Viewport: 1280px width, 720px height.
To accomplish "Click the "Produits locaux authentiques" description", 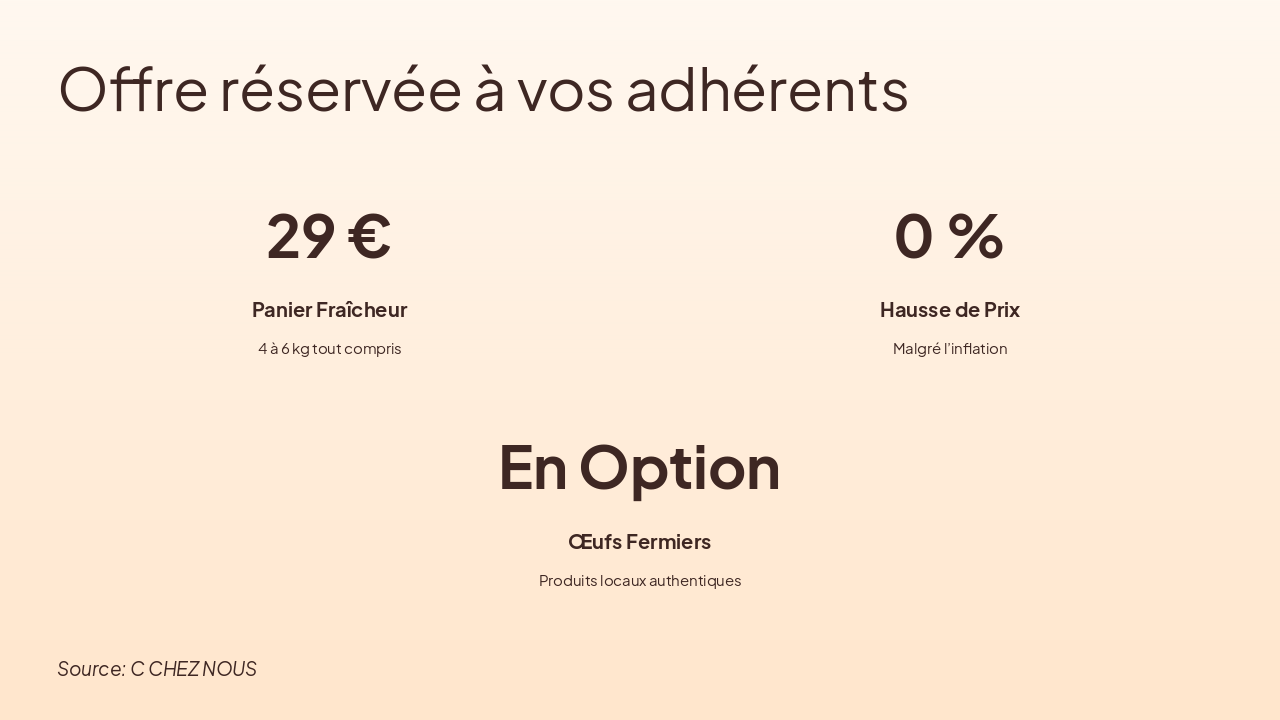I will click(639, 581).
